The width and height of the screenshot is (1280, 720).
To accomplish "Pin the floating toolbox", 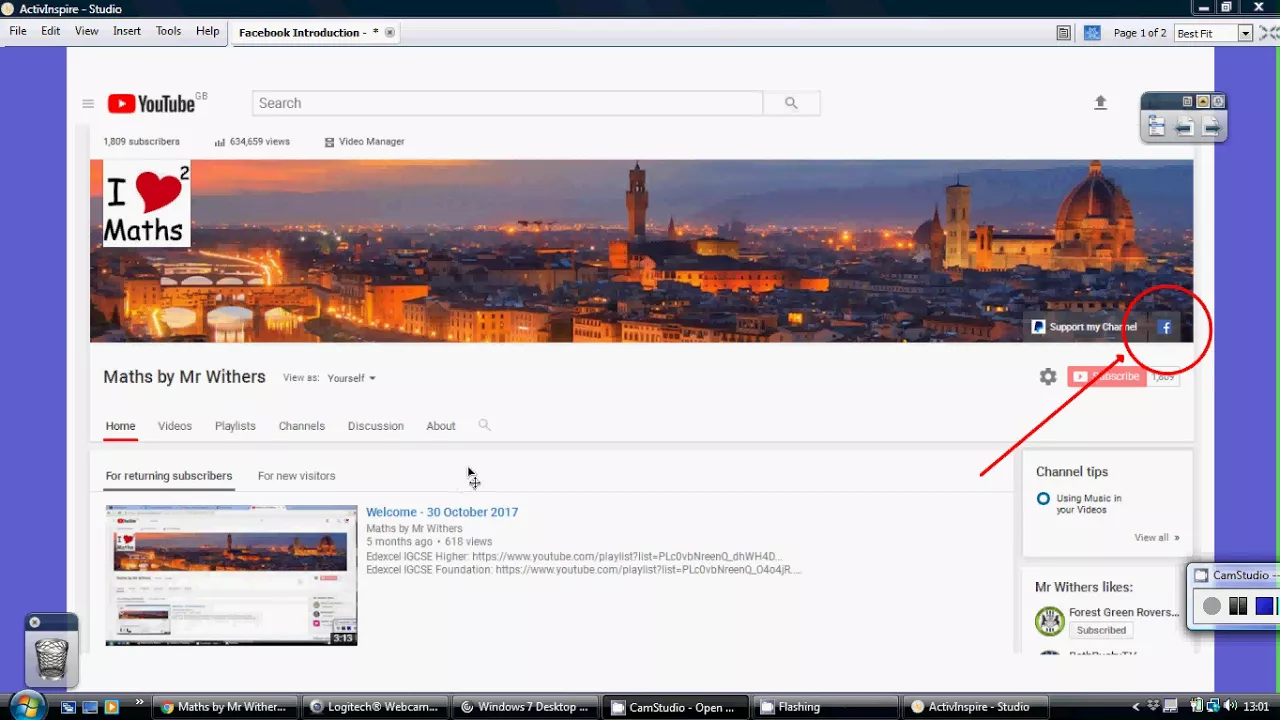I will pos(1218,101).
